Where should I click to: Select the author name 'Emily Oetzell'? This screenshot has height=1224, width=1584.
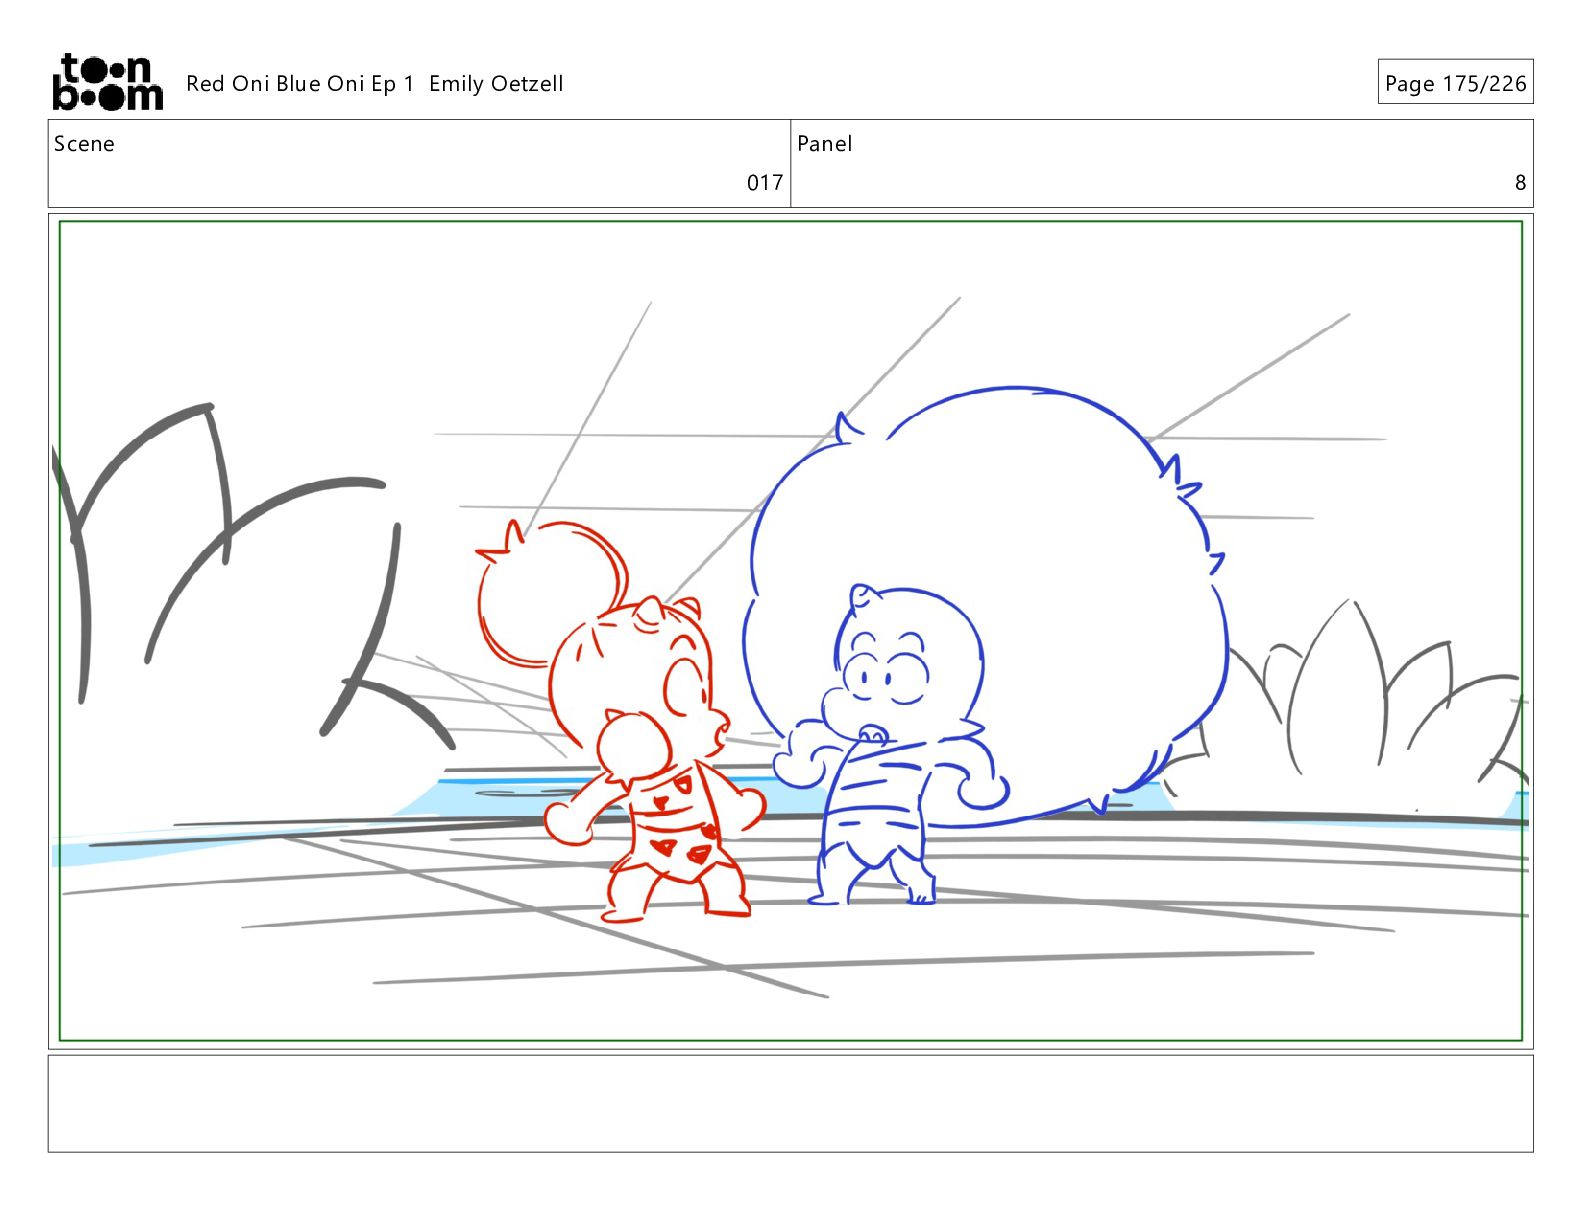(496, 84)
